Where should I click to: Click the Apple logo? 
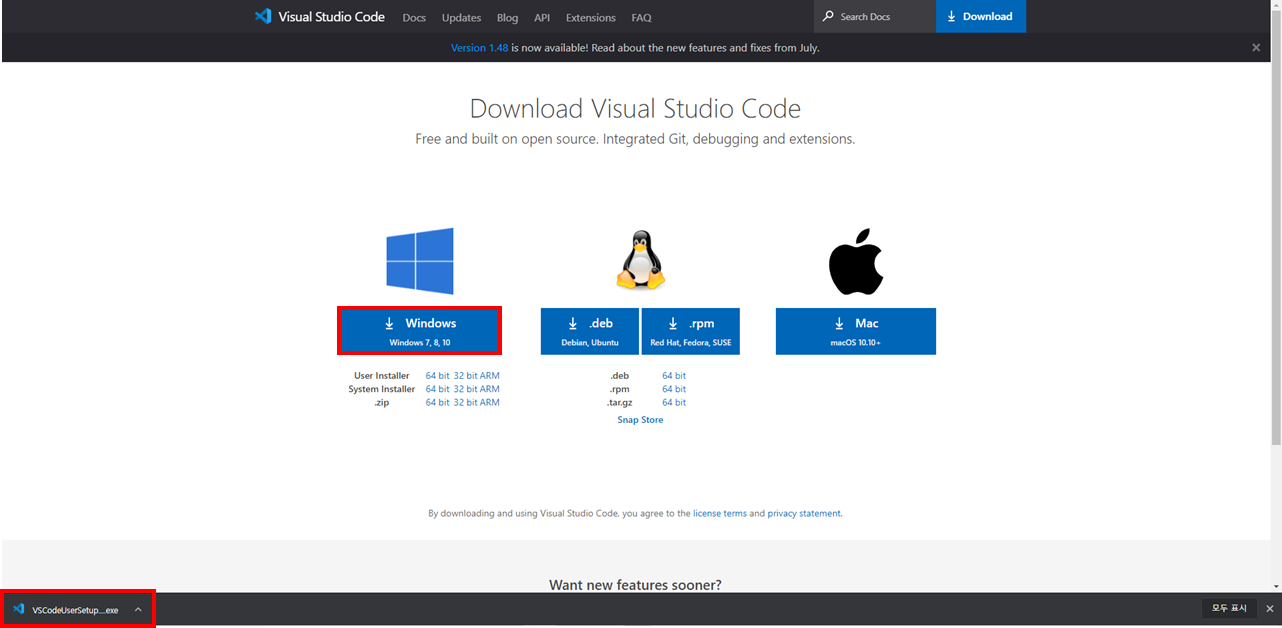click(x=855, y=261)
